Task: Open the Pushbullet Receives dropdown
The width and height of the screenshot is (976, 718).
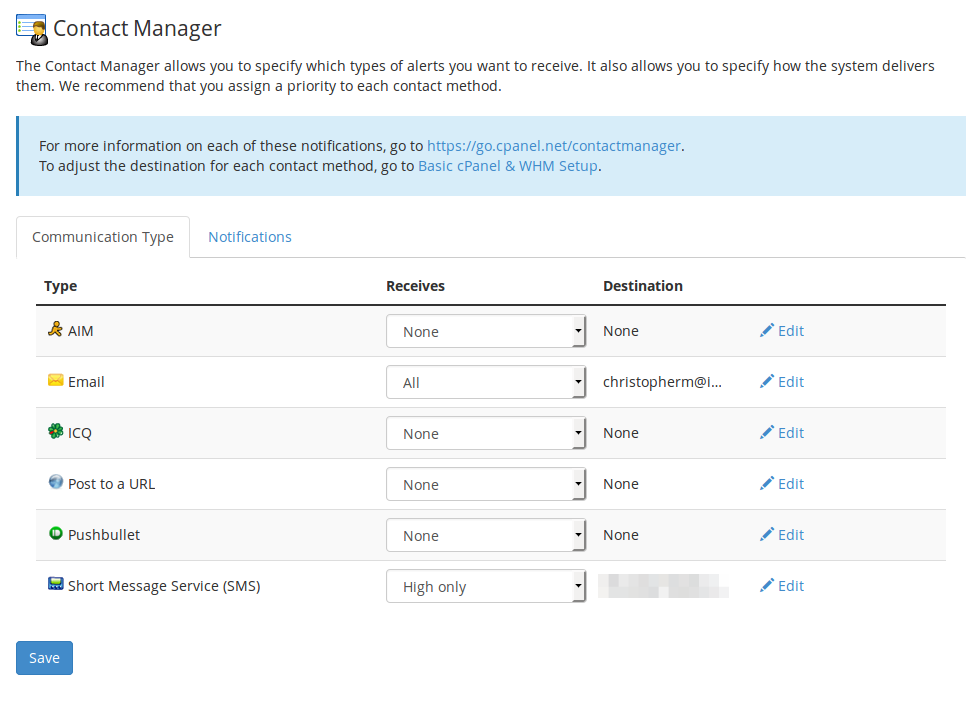Action: click(x=485, y=536)
